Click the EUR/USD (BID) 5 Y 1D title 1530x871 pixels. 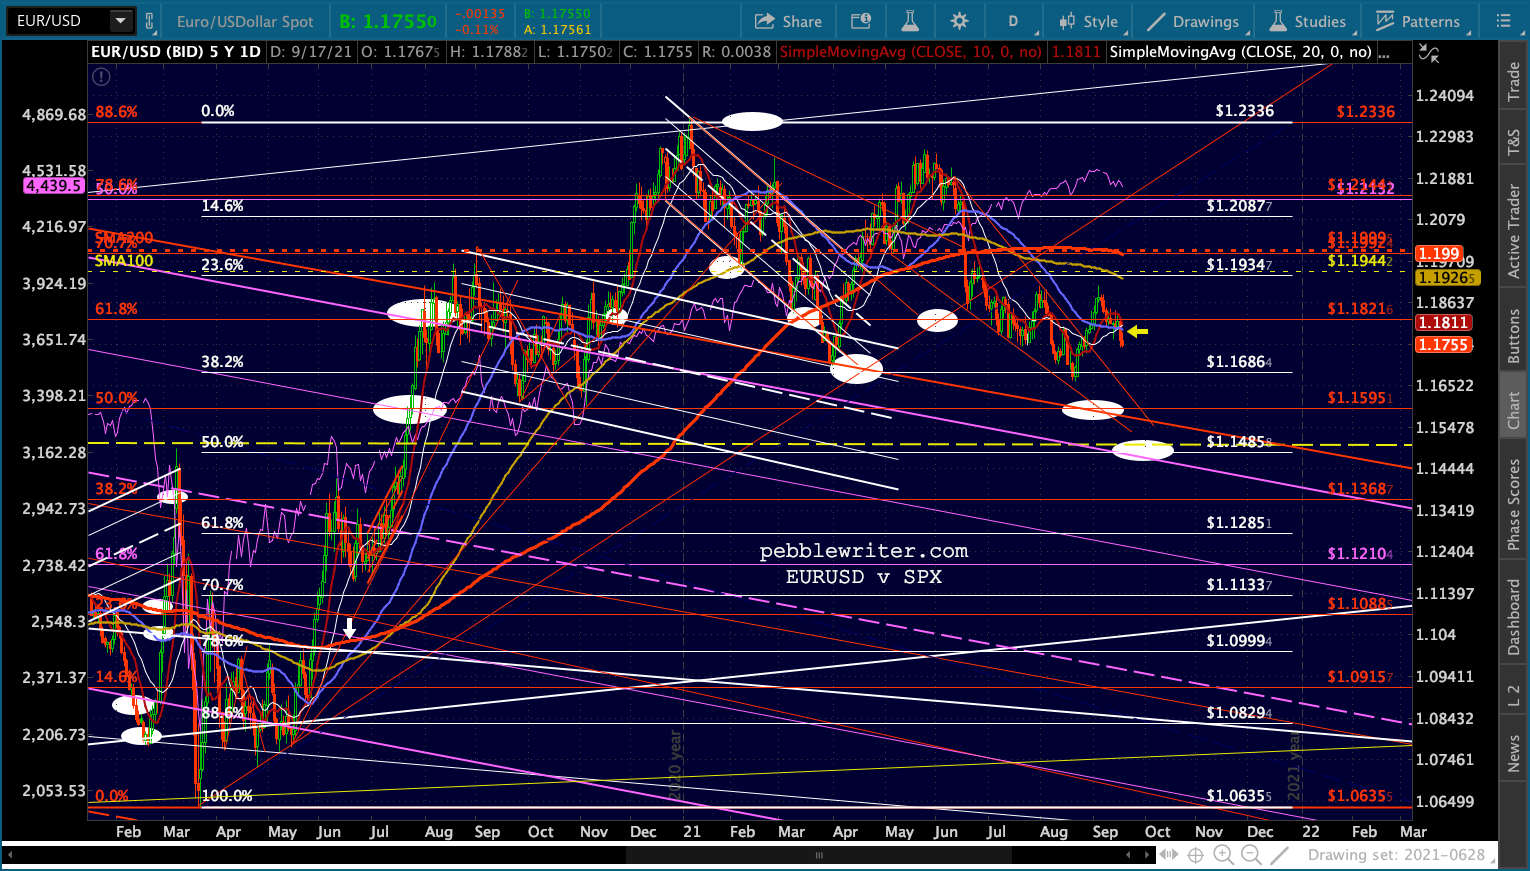(176, 52)
